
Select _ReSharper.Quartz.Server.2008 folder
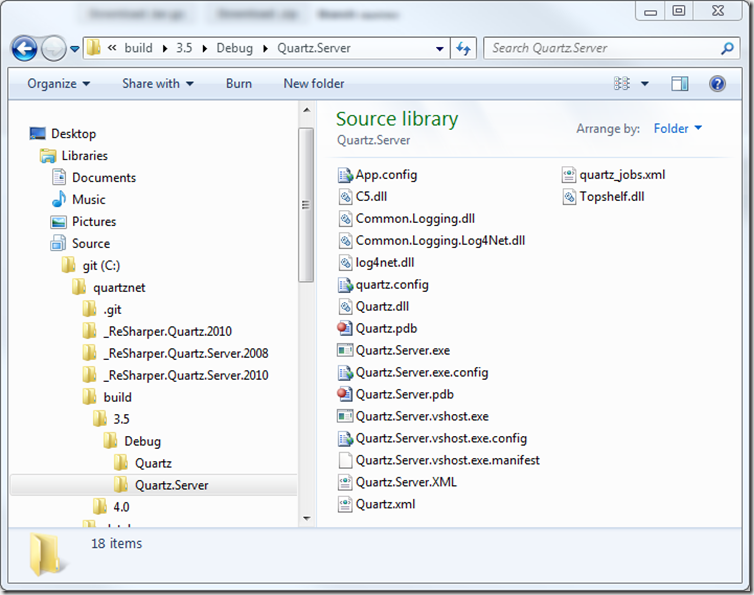click(186, 354)
